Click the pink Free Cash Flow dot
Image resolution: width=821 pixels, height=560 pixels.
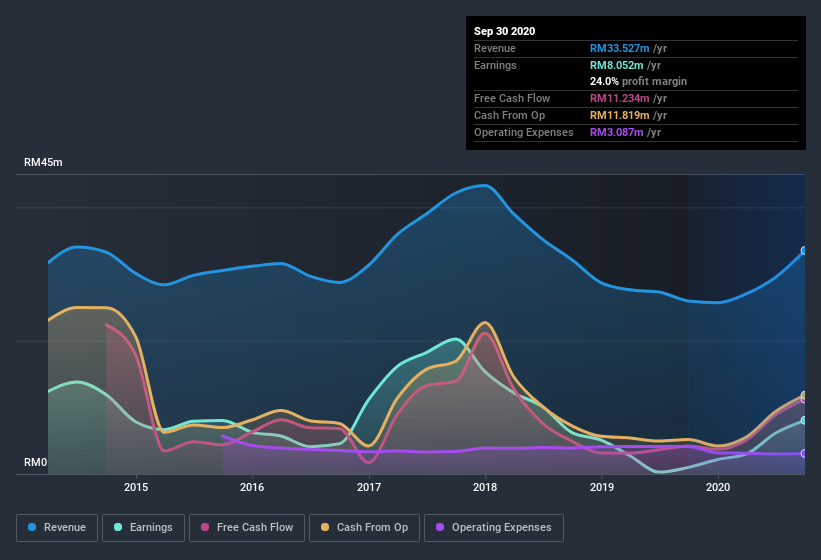pyautogui.click(x=205, y=527)
